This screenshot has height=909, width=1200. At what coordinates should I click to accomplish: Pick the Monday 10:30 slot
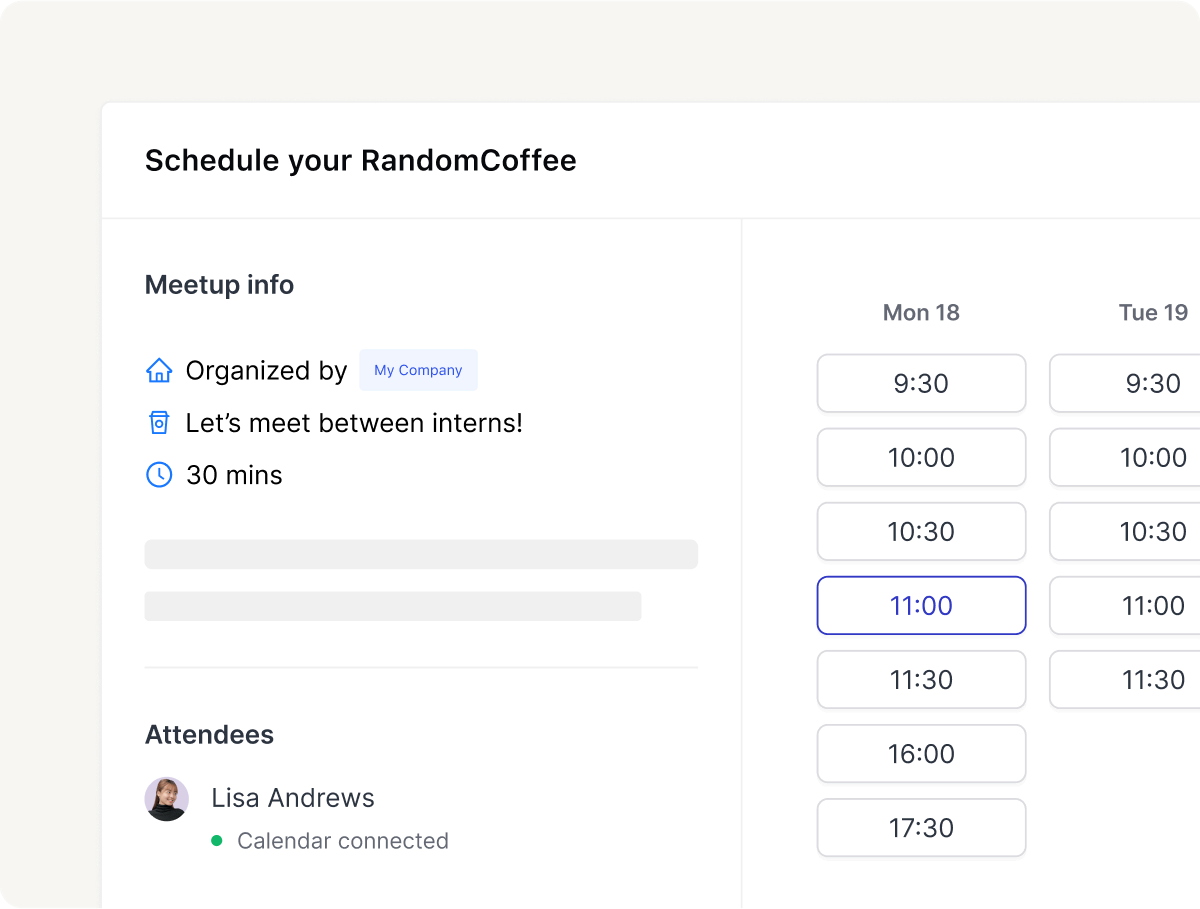tap(921, 531)
